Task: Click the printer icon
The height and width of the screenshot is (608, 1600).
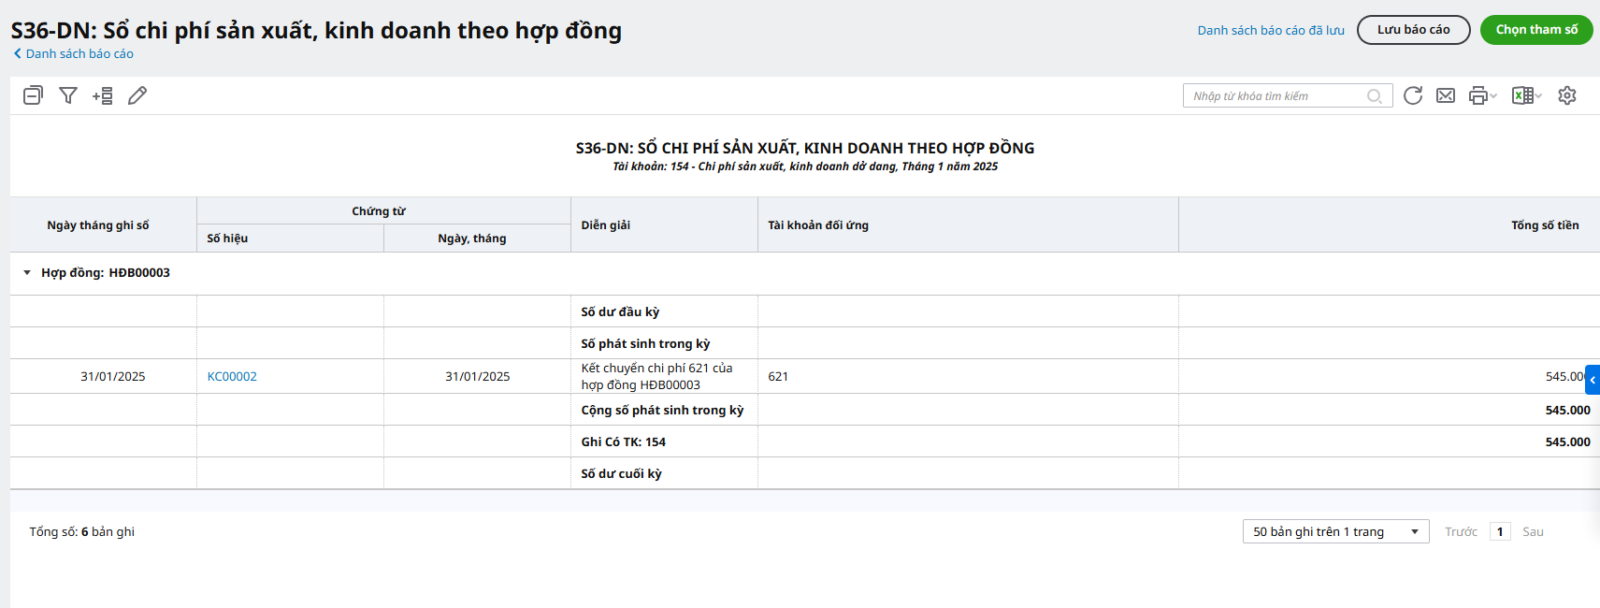Action: click(1478, 96)
